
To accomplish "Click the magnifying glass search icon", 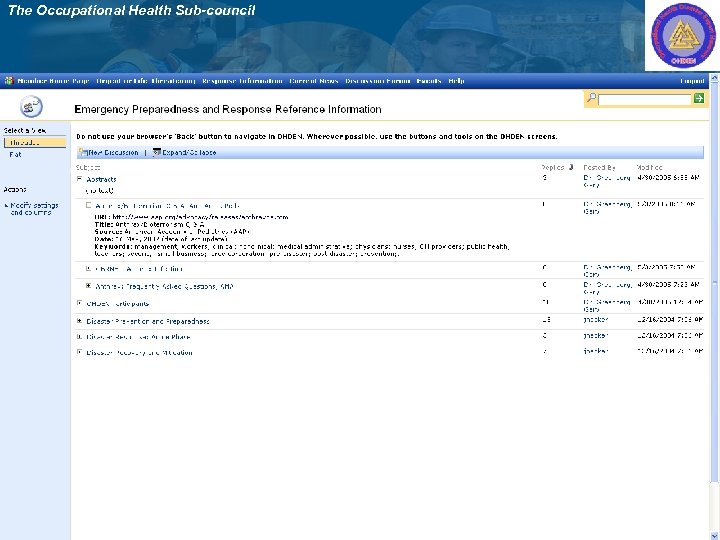I will point(592,97).
